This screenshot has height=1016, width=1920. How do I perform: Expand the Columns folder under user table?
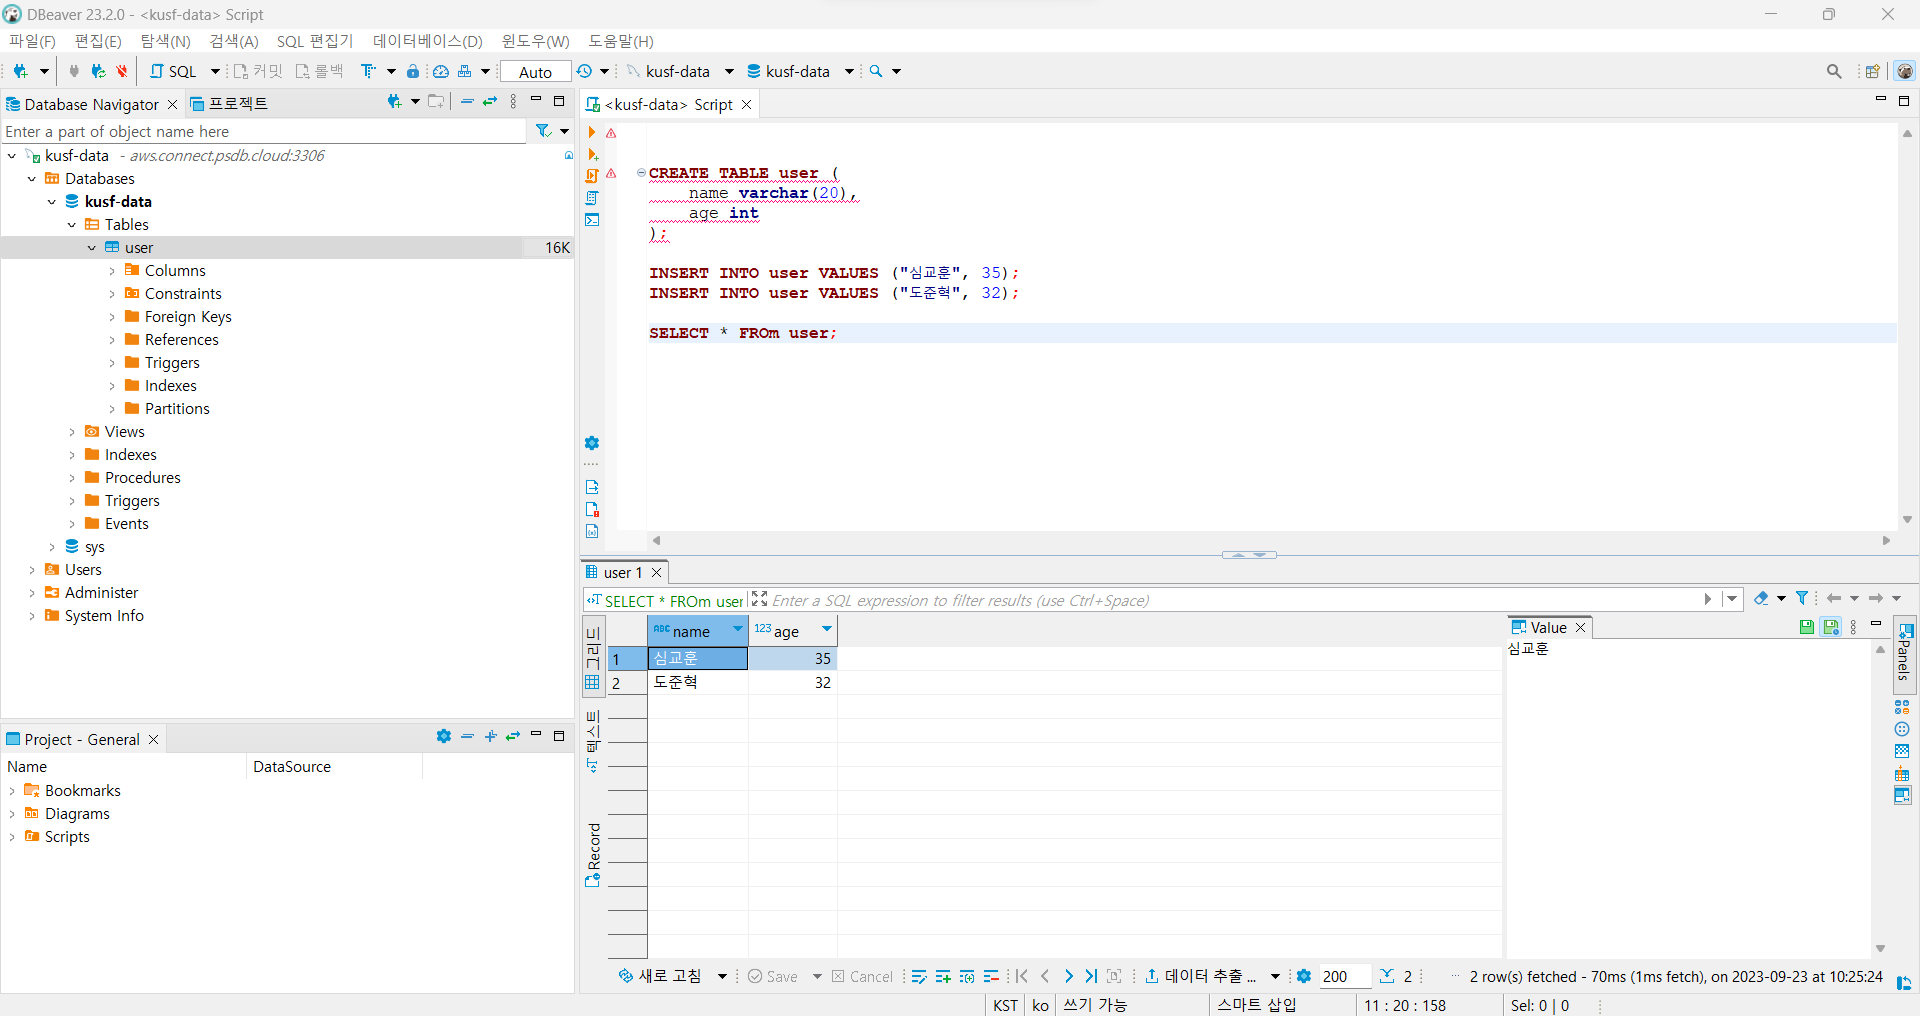click(111, 270)
